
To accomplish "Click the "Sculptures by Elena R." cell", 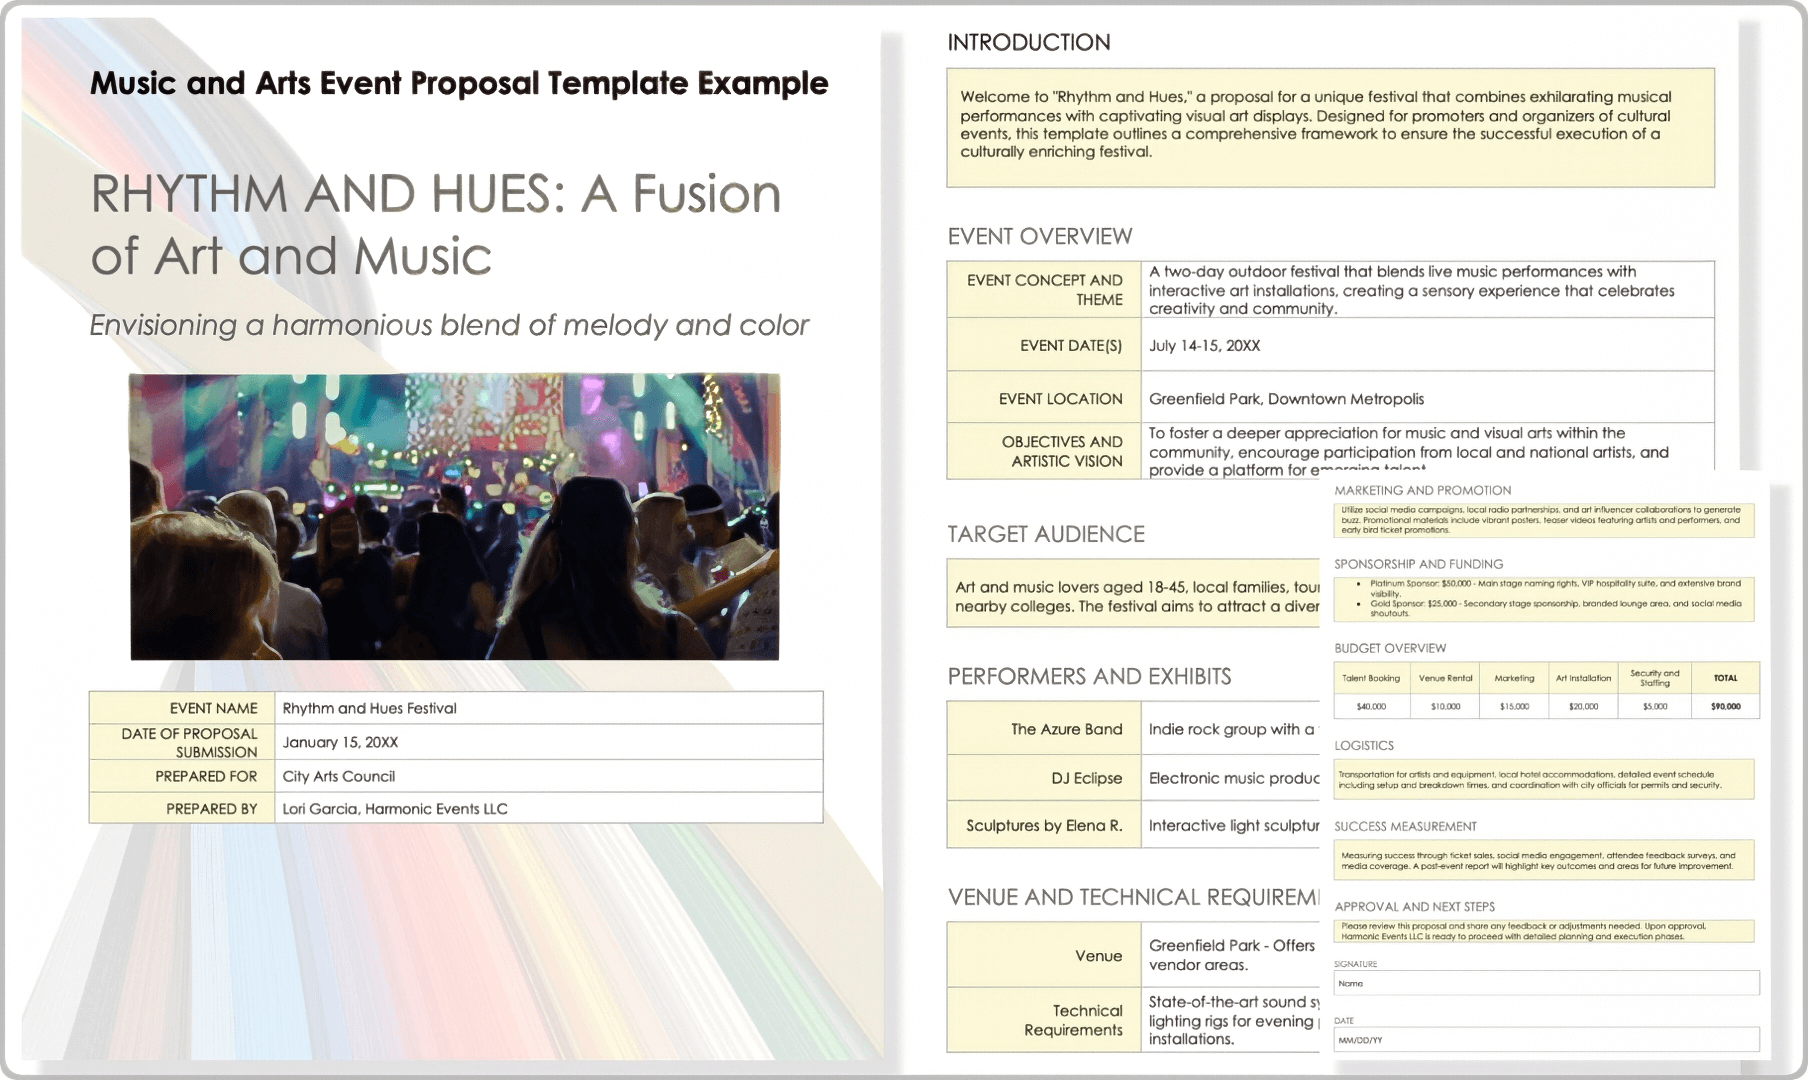I will click(1044, 825).
